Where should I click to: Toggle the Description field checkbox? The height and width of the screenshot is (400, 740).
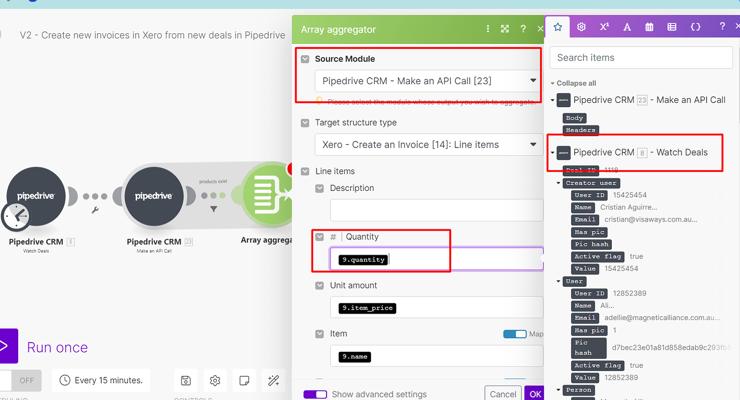click(x=320, y=188)
